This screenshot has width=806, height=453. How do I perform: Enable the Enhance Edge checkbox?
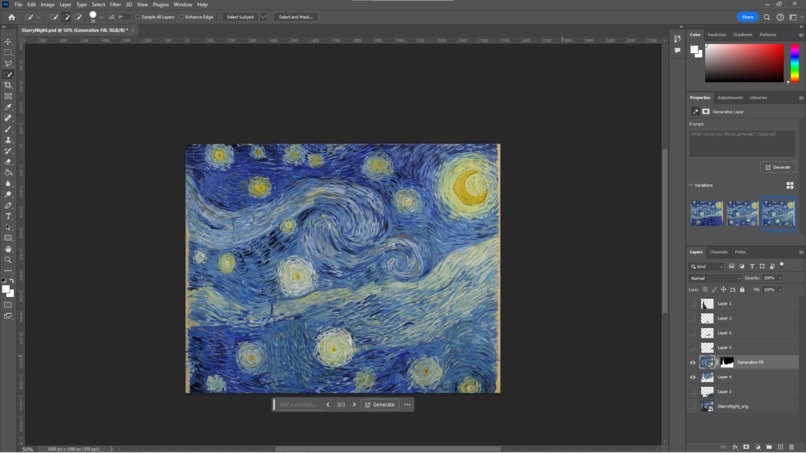181,17
